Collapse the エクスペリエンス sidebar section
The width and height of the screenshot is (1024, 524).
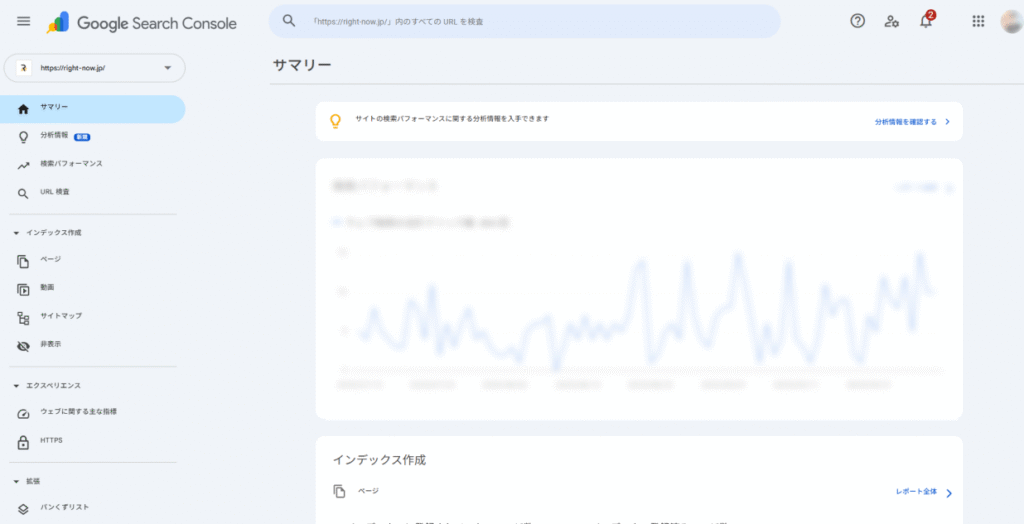[16, 385]
